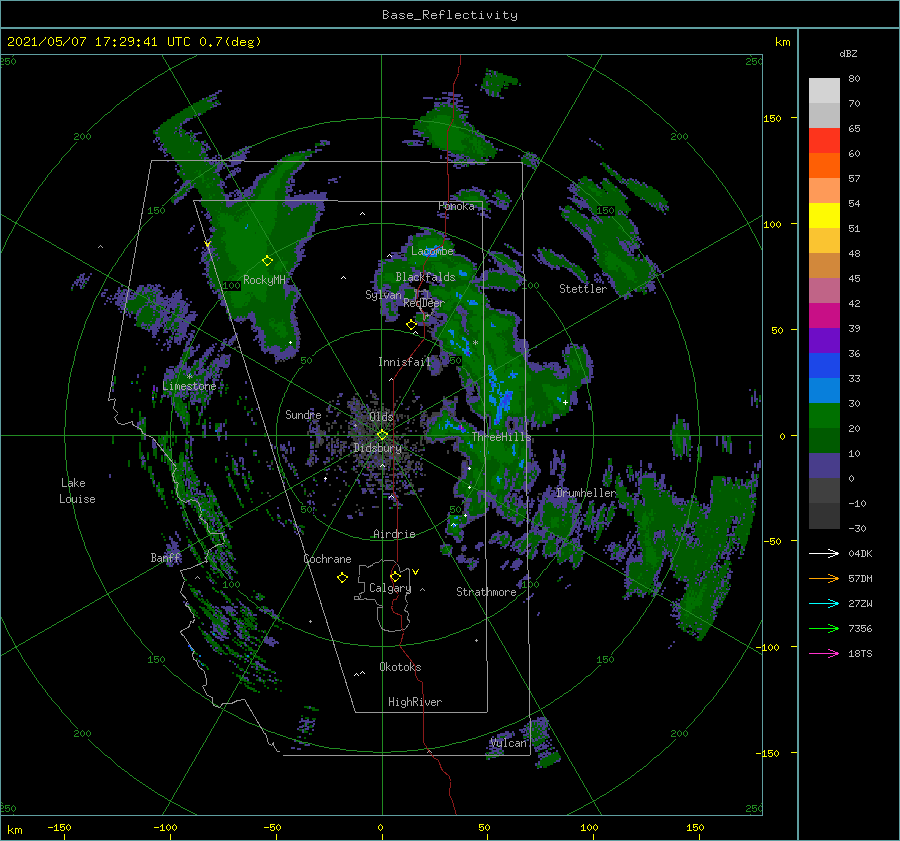The width and height of the screenshot is (900, 841).
Task: Click the white 04DK arrow in the legend
Action: (824, 553)
